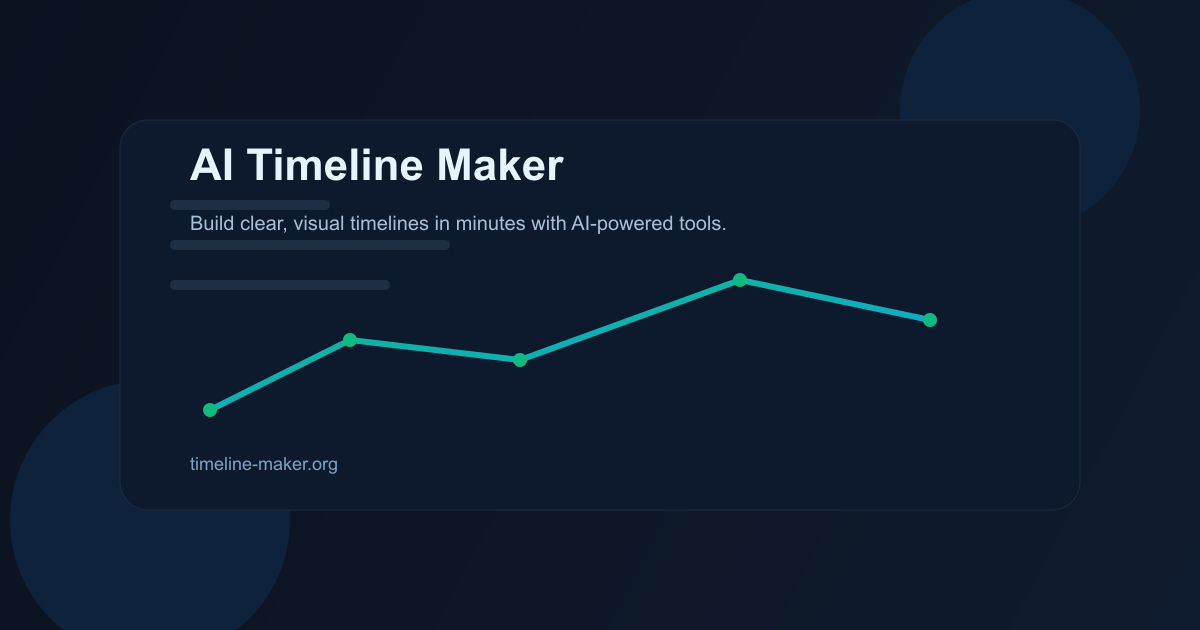
Task: Select the rising line between first two nodes
Action: [x=280, y=375]
